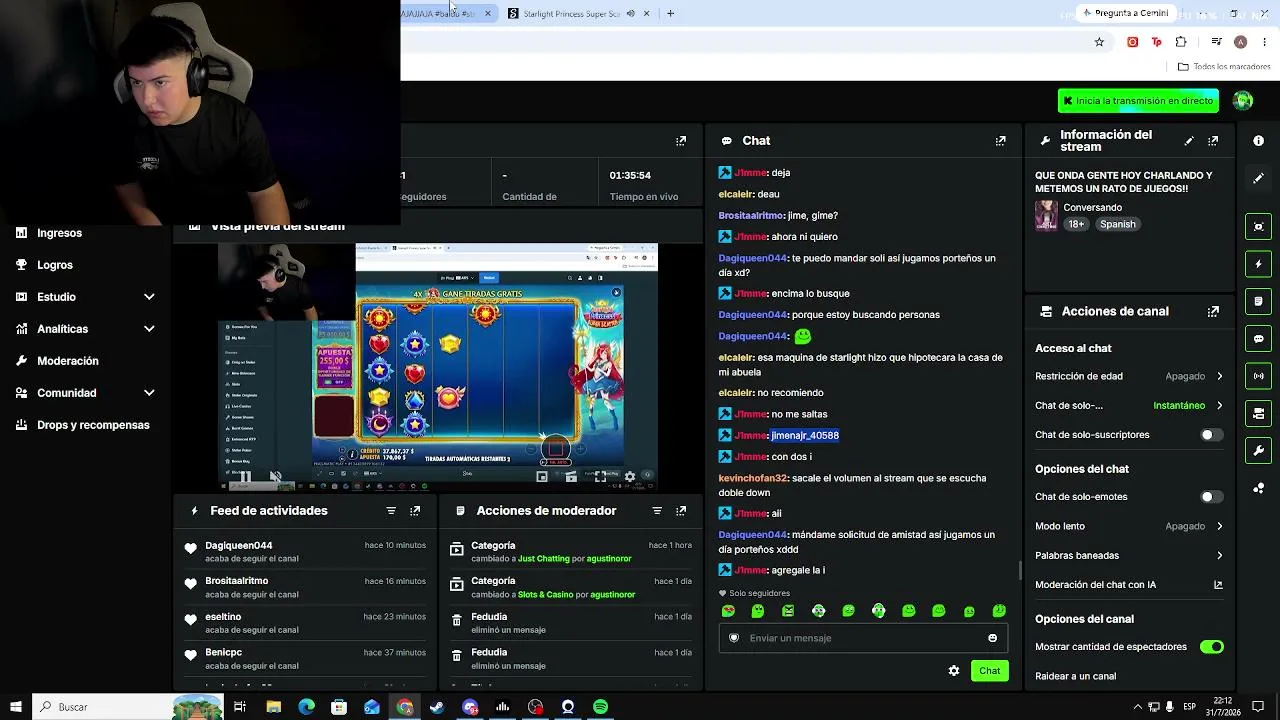This screenshot has height=720, width=1280.
Task: Open Steam from the taskbar
Action: click(437, 707)
